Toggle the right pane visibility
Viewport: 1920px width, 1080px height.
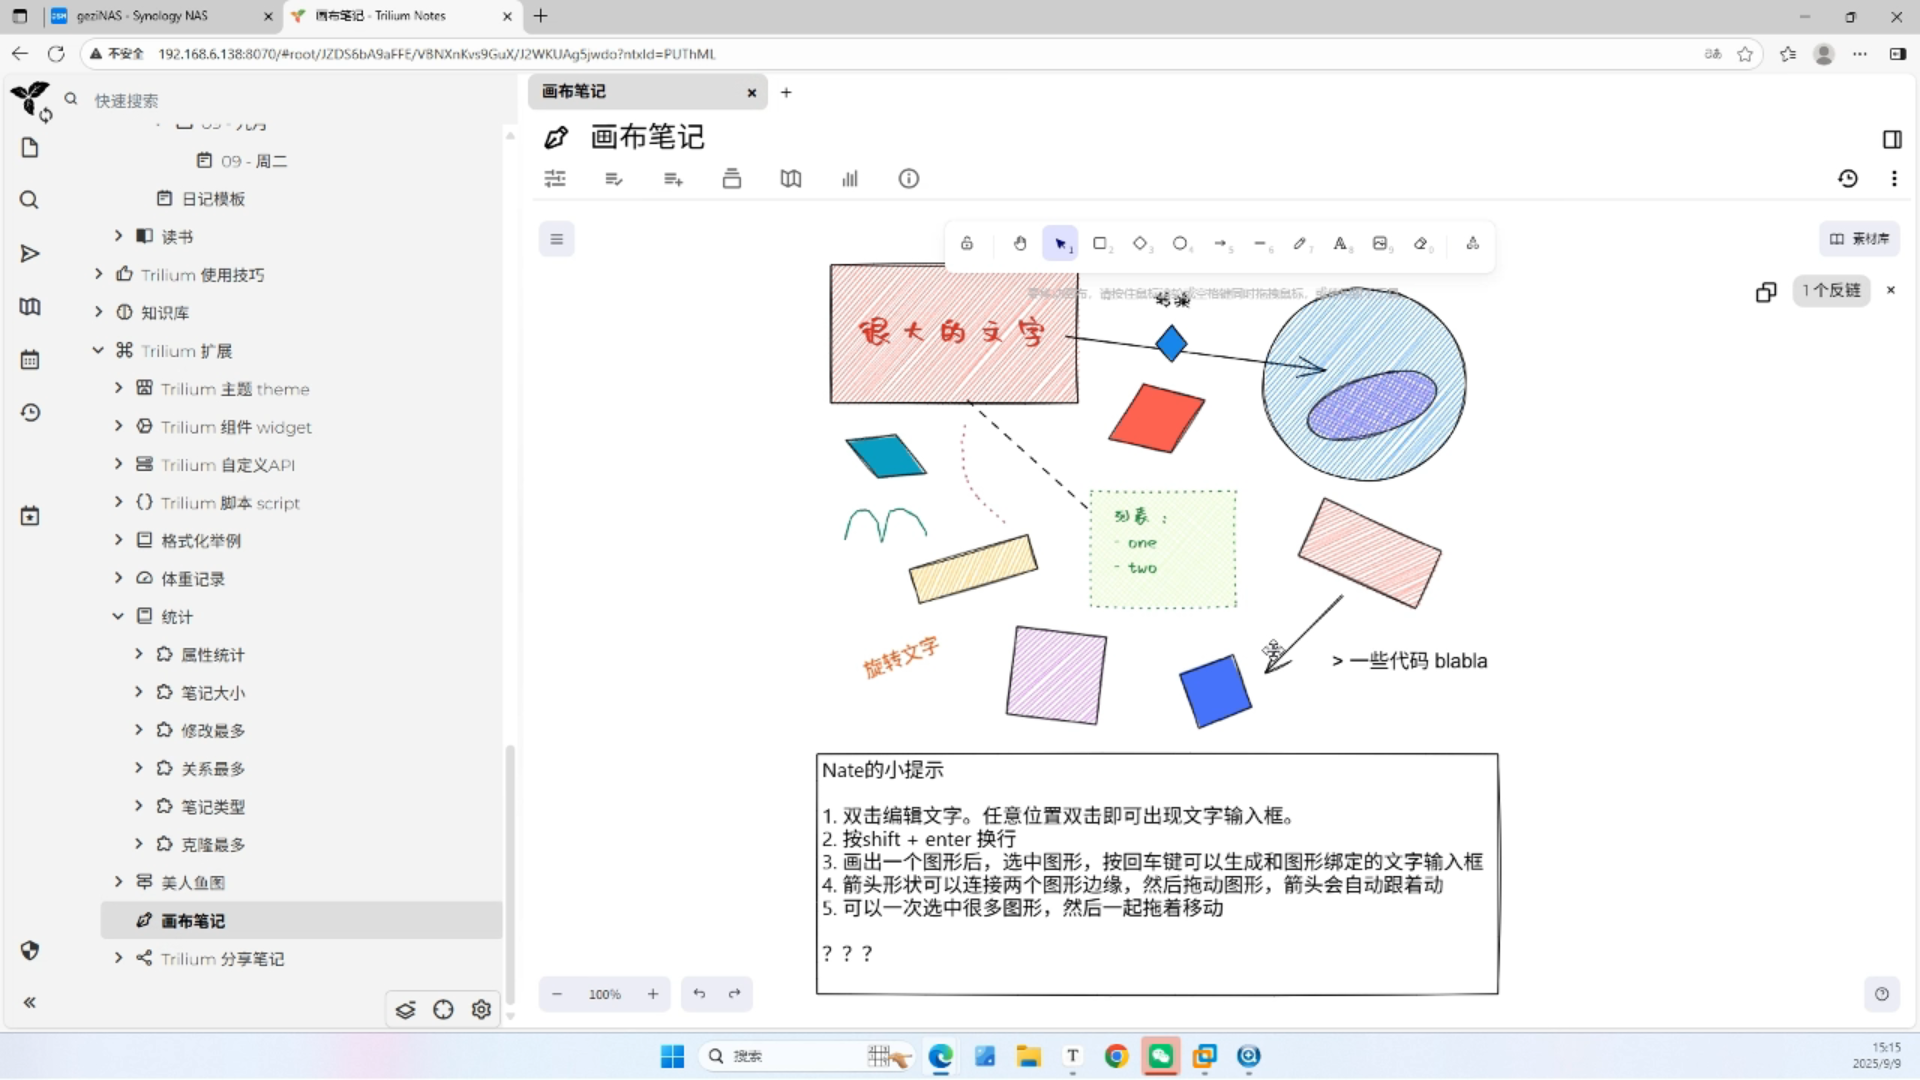tap(1892, 139)
